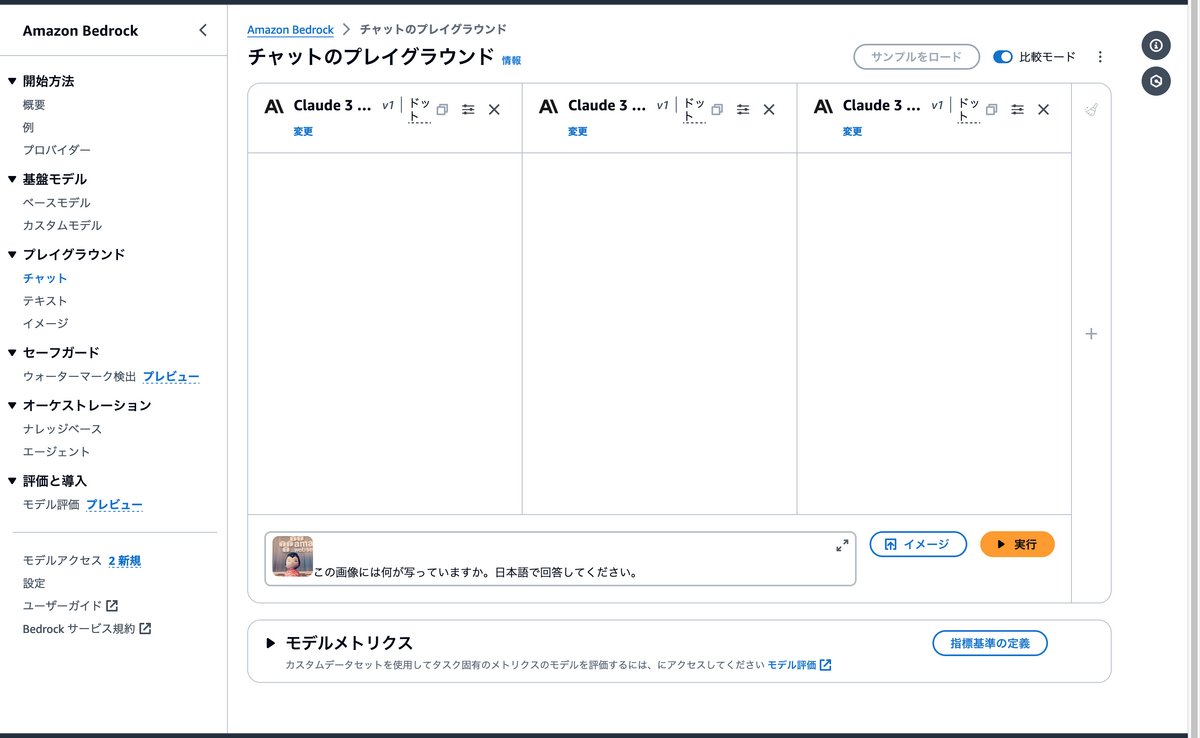Open ウォーターマーク検出 in the sidebar
Screen dimensions: 1200x738
click(79, 377)
